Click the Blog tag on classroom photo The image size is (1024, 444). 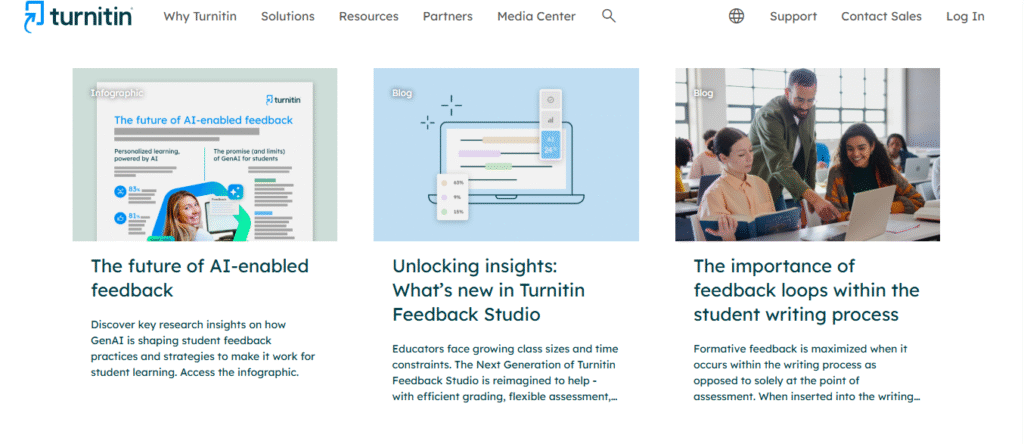pyautogui.click(x=703, y=93)
